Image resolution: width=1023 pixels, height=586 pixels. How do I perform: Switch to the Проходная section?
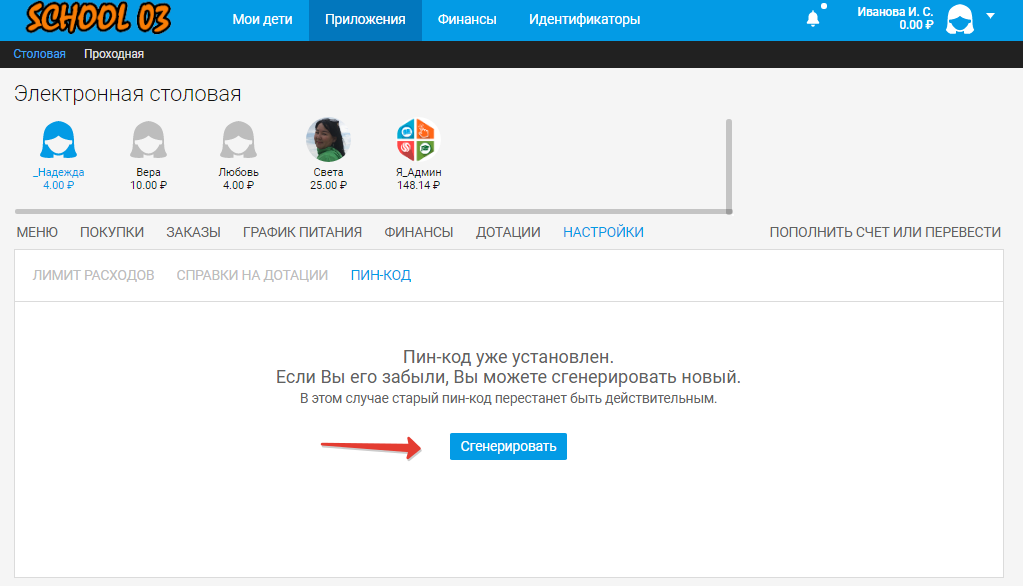click(114, 54)
